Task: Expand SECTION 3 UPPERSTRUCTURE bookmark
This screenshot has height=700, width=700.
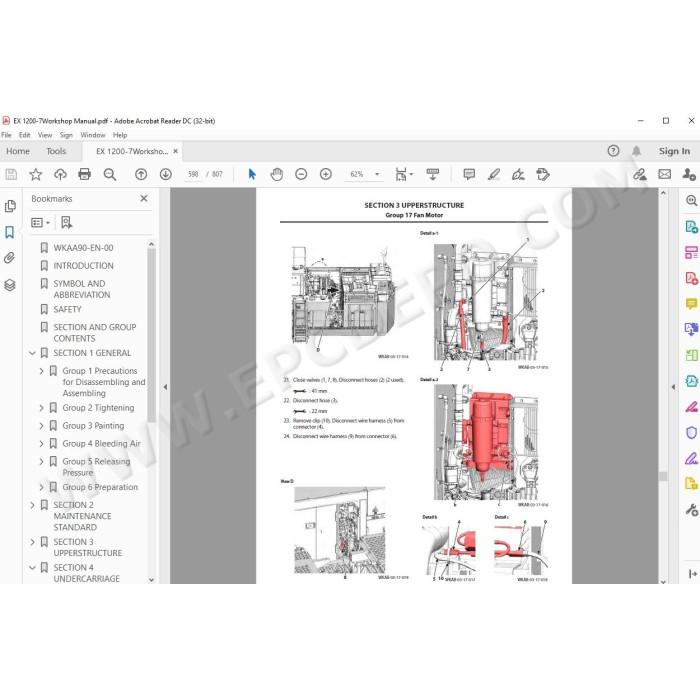Action: click(32, 542)
